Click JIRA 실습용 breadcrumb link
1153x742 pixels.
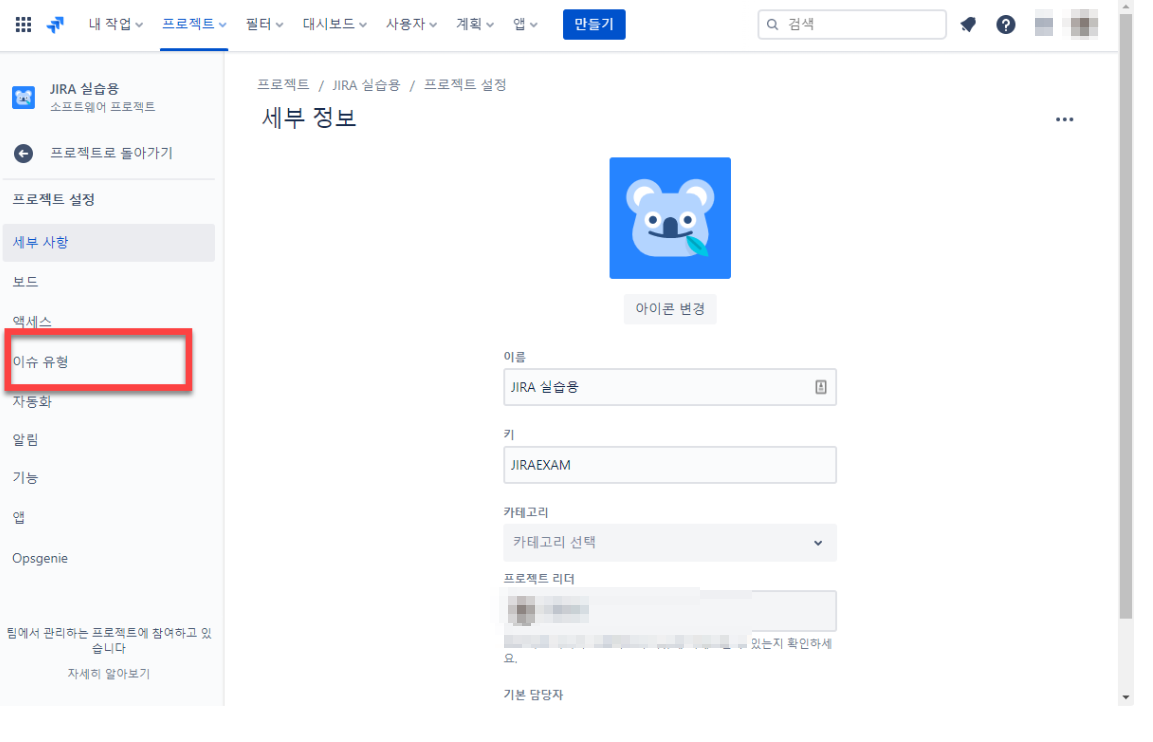(365, 85)
